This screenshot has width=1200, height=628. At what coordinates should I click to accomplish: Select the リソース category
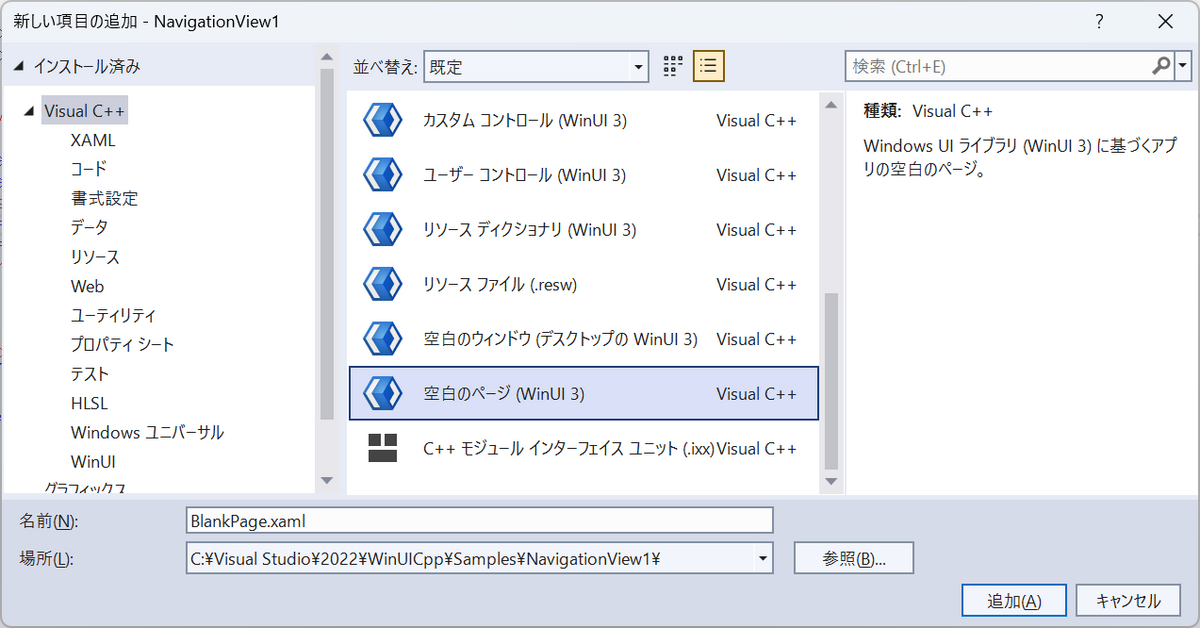(95, 257)
